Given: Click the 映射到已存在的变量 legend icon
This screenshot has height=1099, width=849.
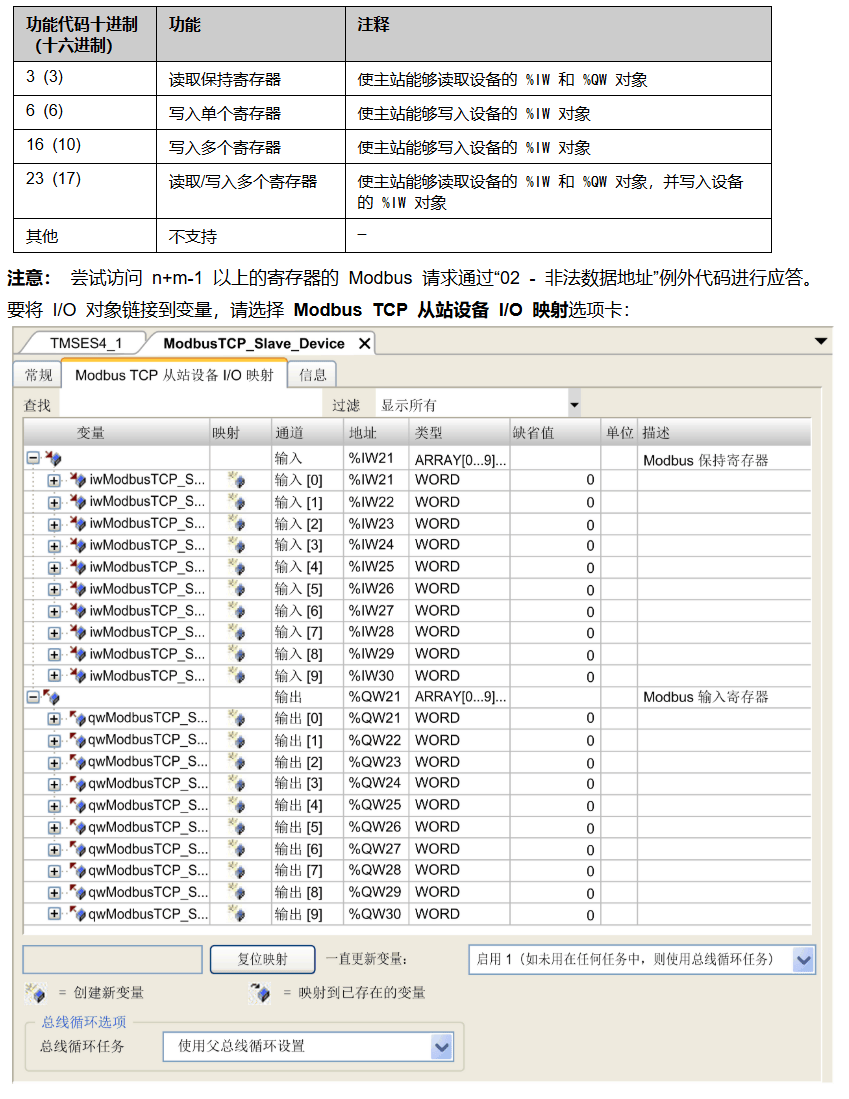Looking at the screenshot, I should pos(259,992).
